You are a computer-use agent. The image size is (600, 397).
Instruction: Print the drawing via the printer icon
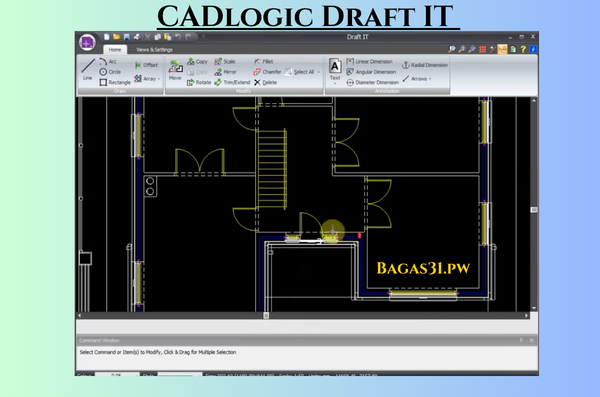coord(137,37)
